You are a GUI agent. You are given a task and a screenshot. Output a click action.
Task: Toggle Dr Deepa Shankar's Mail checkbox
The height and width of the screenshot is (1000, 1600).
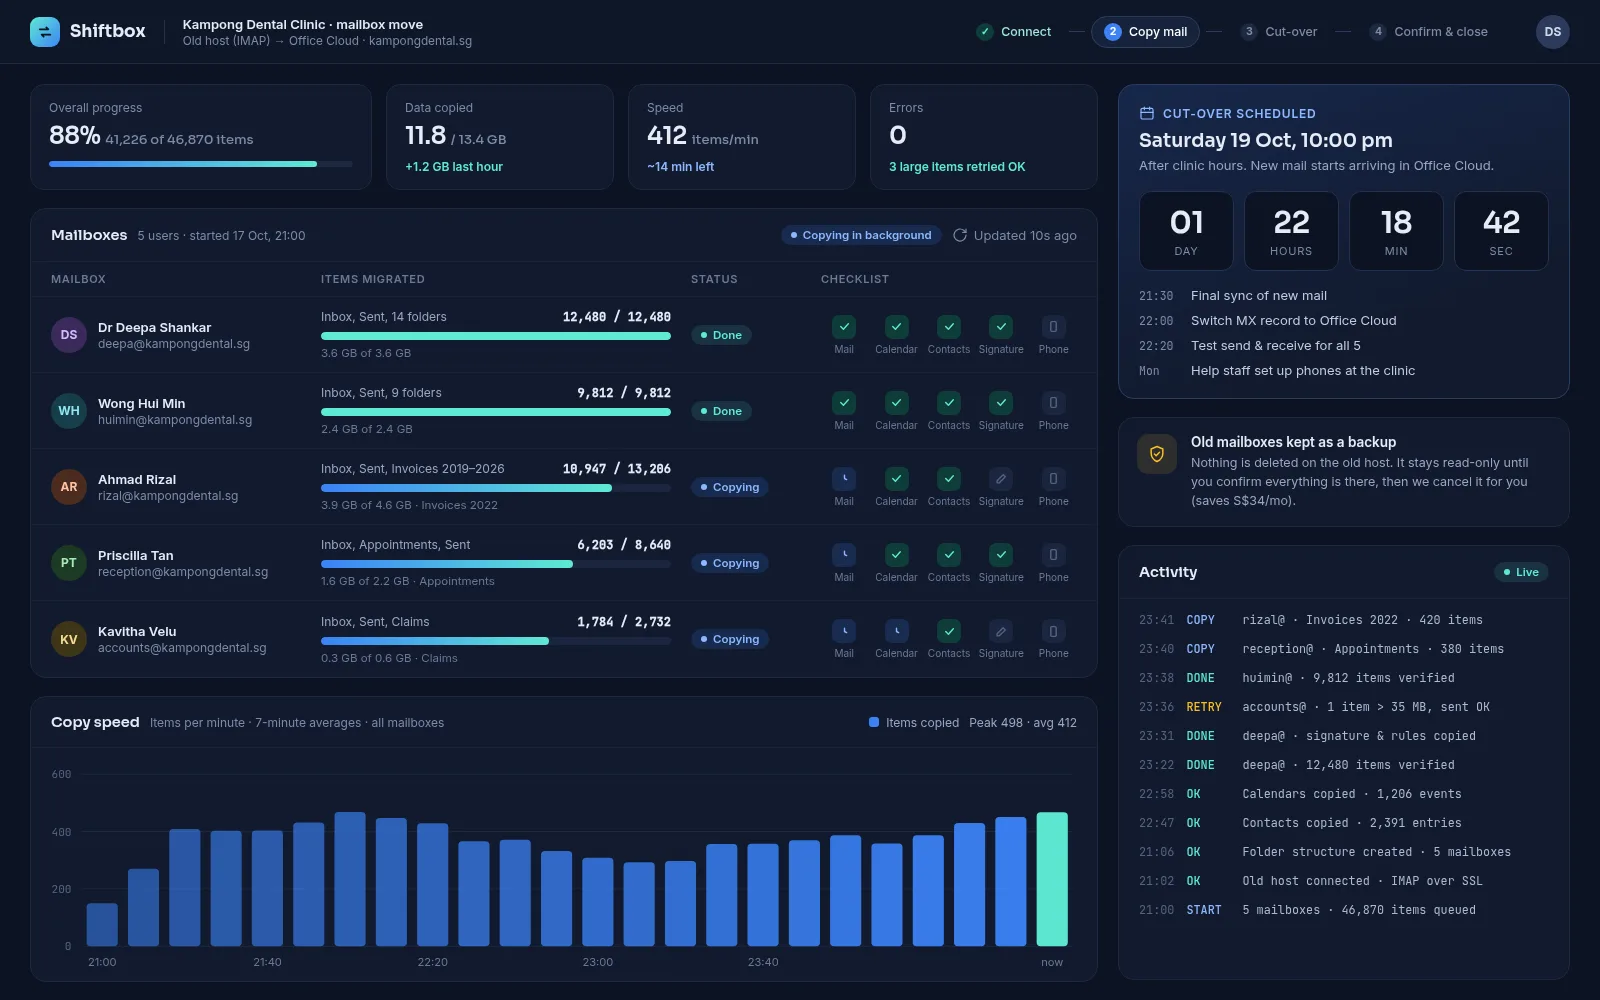[844, 326]
